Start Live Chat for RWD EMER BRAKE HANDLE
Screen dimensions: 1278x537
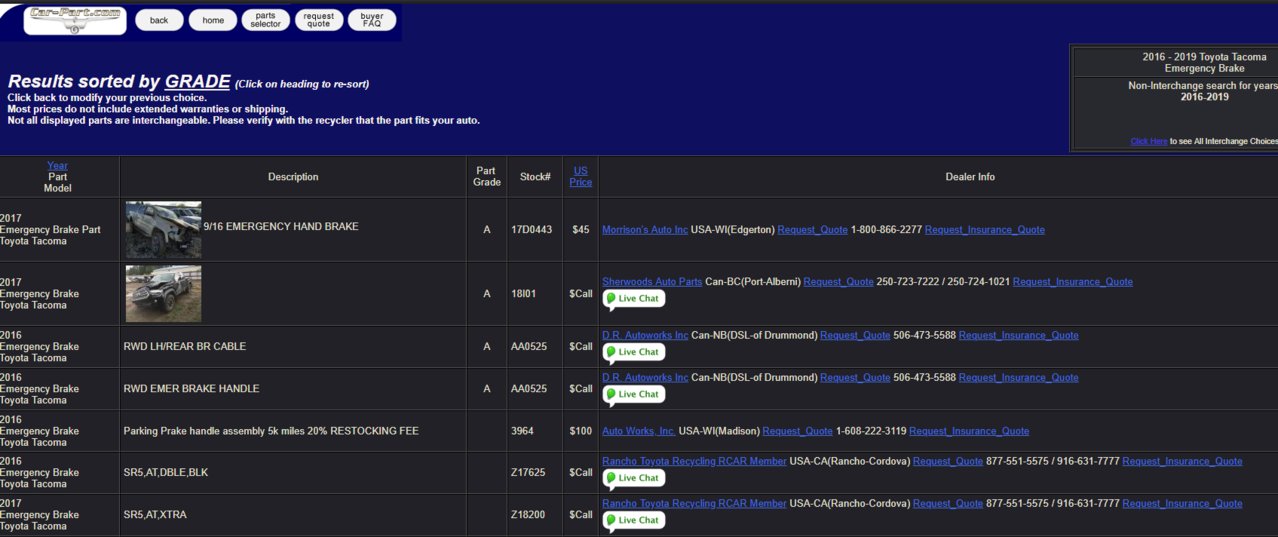click(633, 394)
